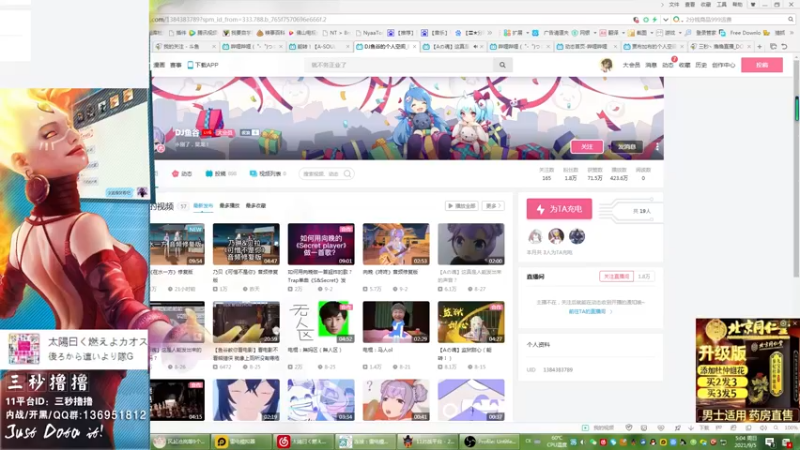Open the second charger avatar
Screen dimensions: 800x450
556,236
